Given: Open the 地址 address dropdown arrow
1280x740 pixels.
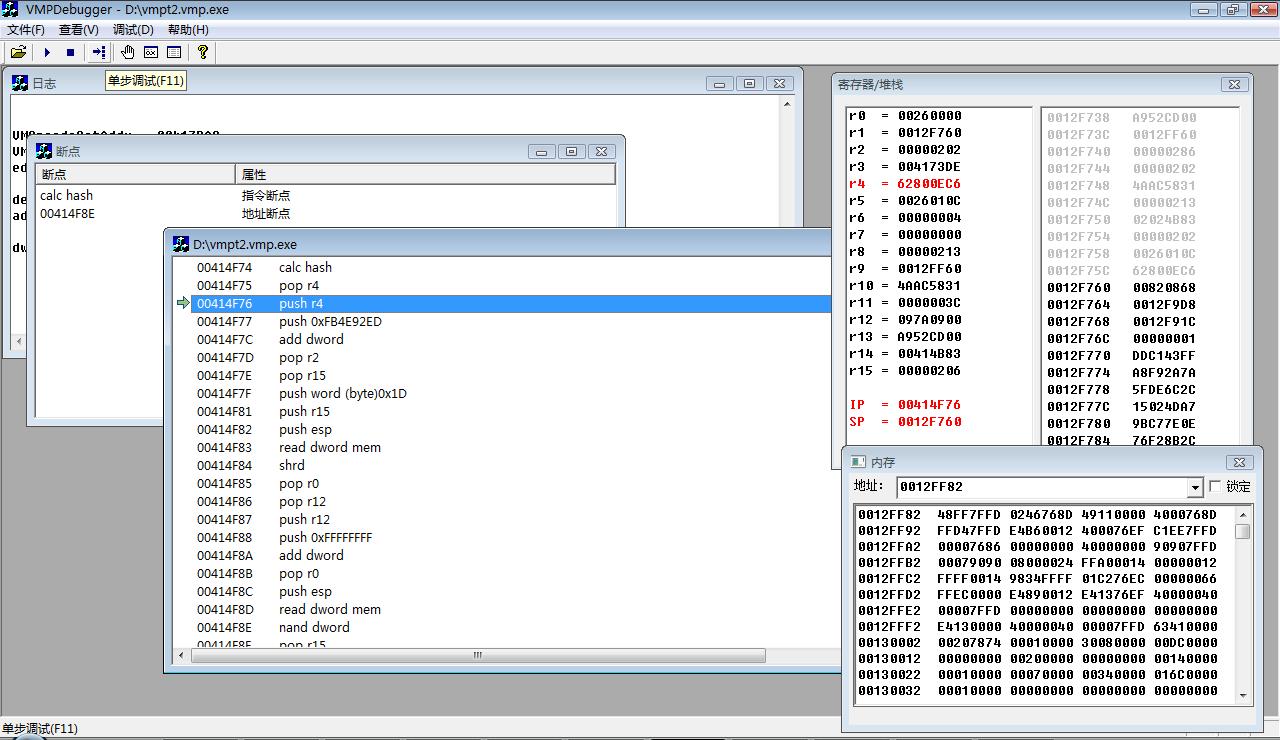Looking at the screenshot, I should click(1194, 487).
